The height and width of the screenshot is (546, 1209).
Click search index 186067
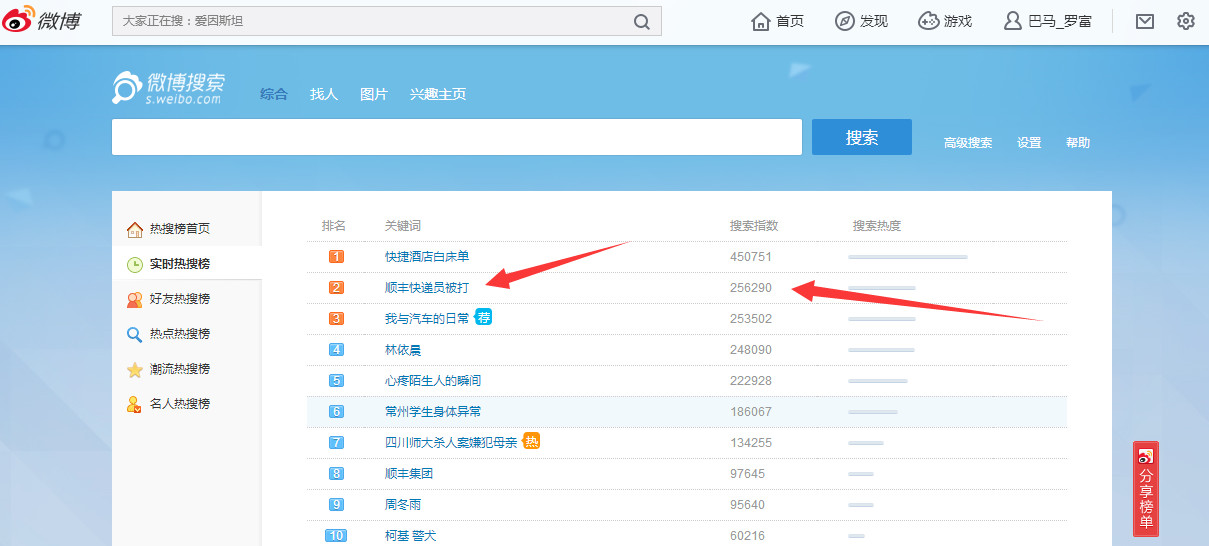751,412
